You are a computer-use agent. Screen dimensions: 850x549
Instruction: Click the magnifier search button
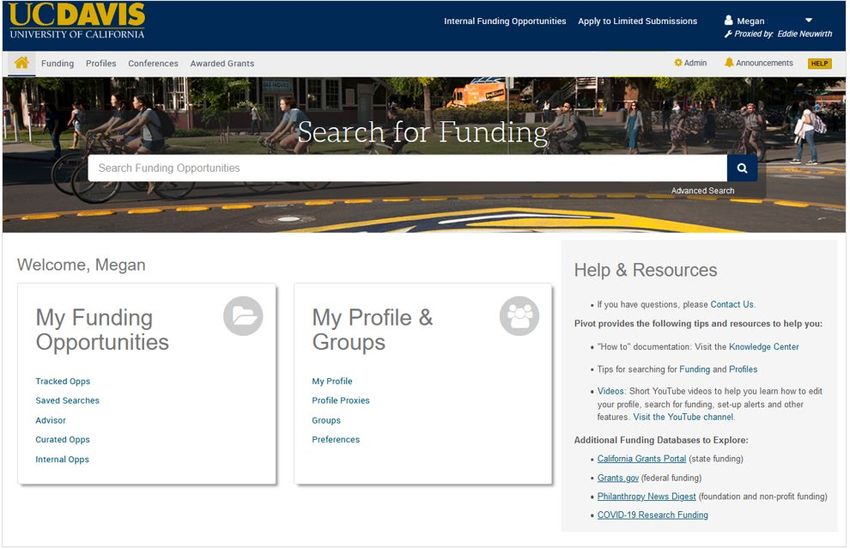click(744, 169)
